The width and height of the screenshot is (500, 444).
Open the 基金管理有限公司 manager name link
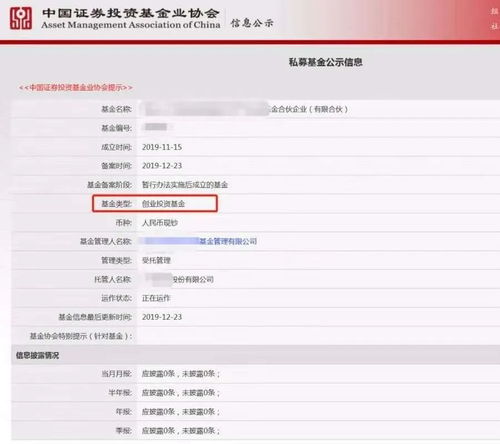[x=228, y=241]
